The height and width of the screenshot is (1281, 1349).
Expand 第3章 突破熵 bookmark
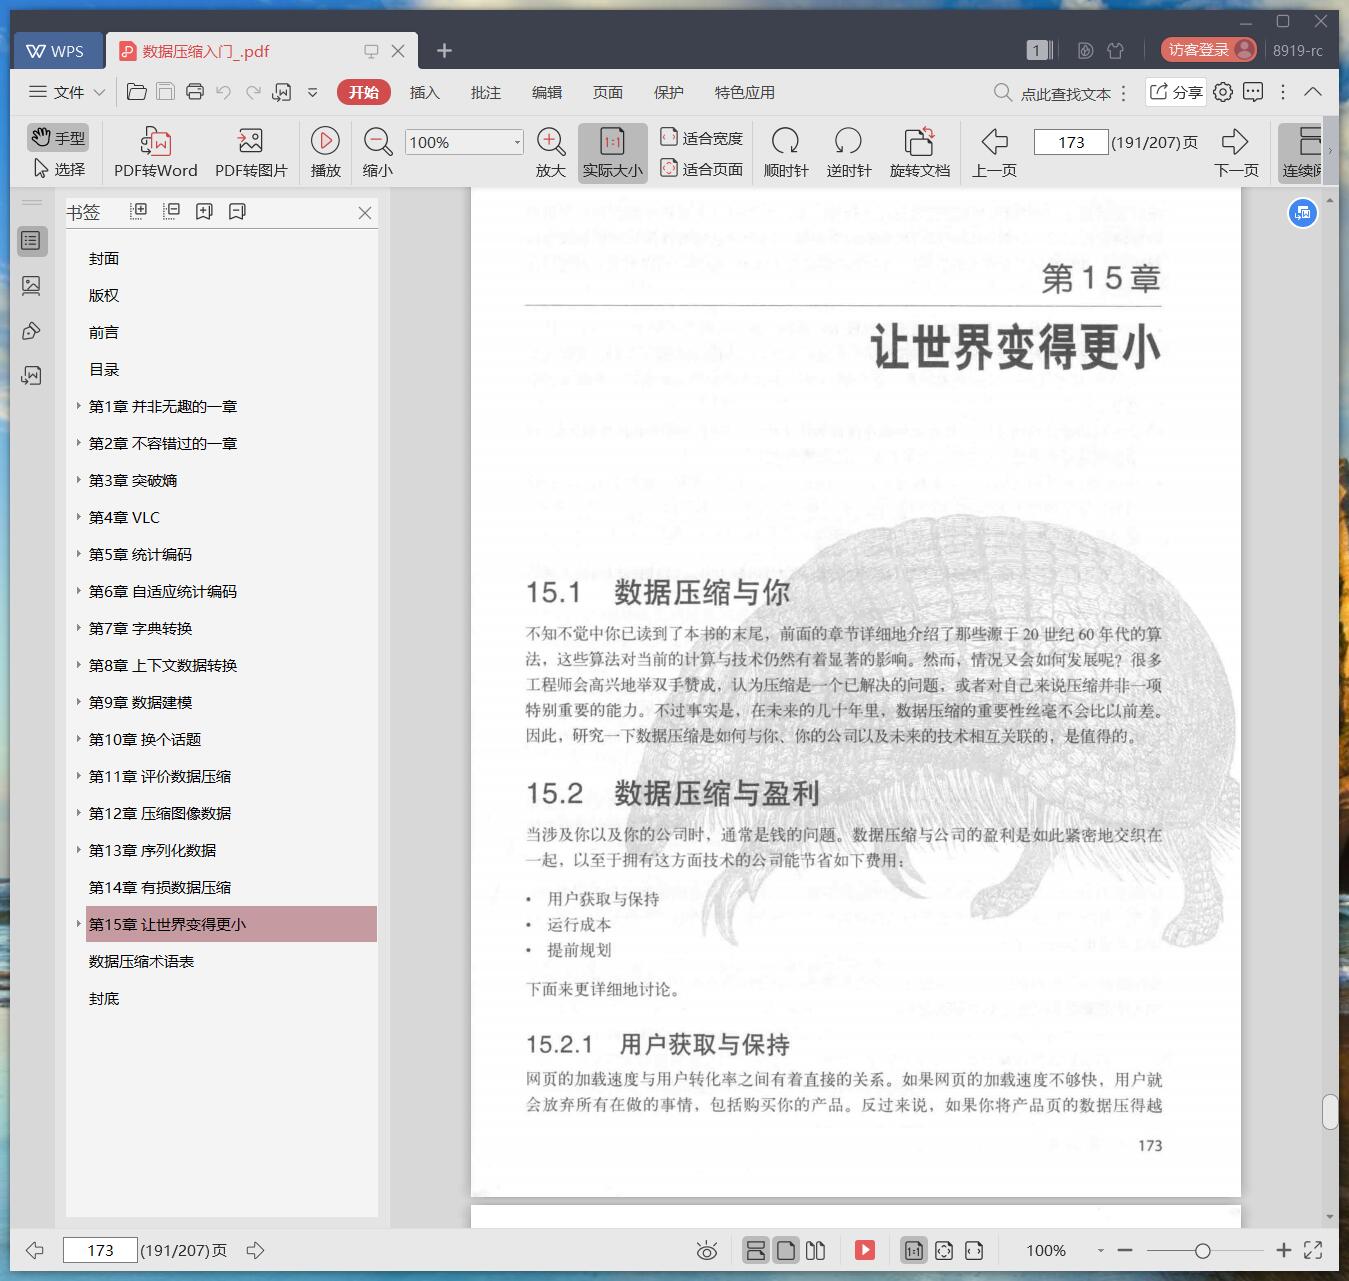tap(79, 480)
